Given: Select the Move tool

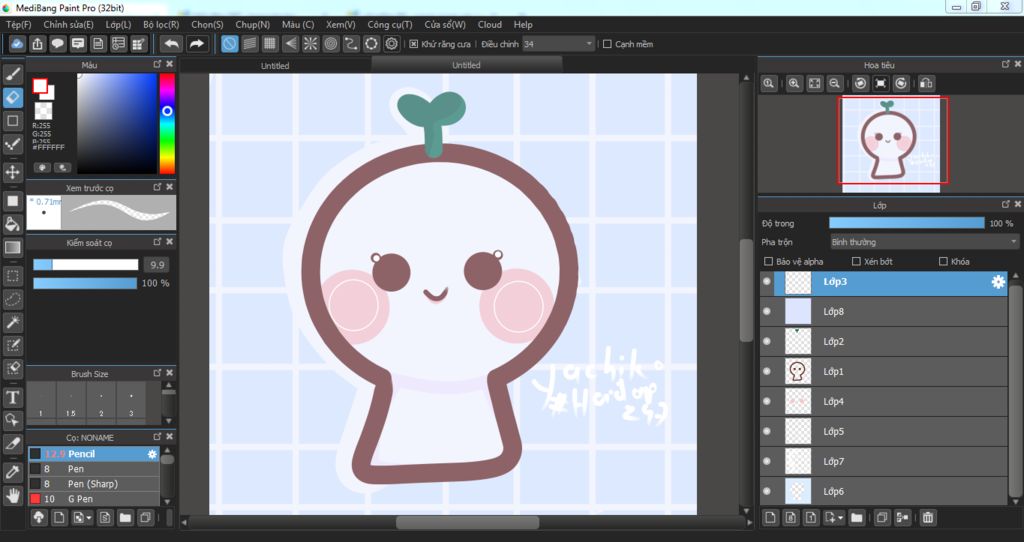Looking at the screenshot, I should tap(13, 172).
